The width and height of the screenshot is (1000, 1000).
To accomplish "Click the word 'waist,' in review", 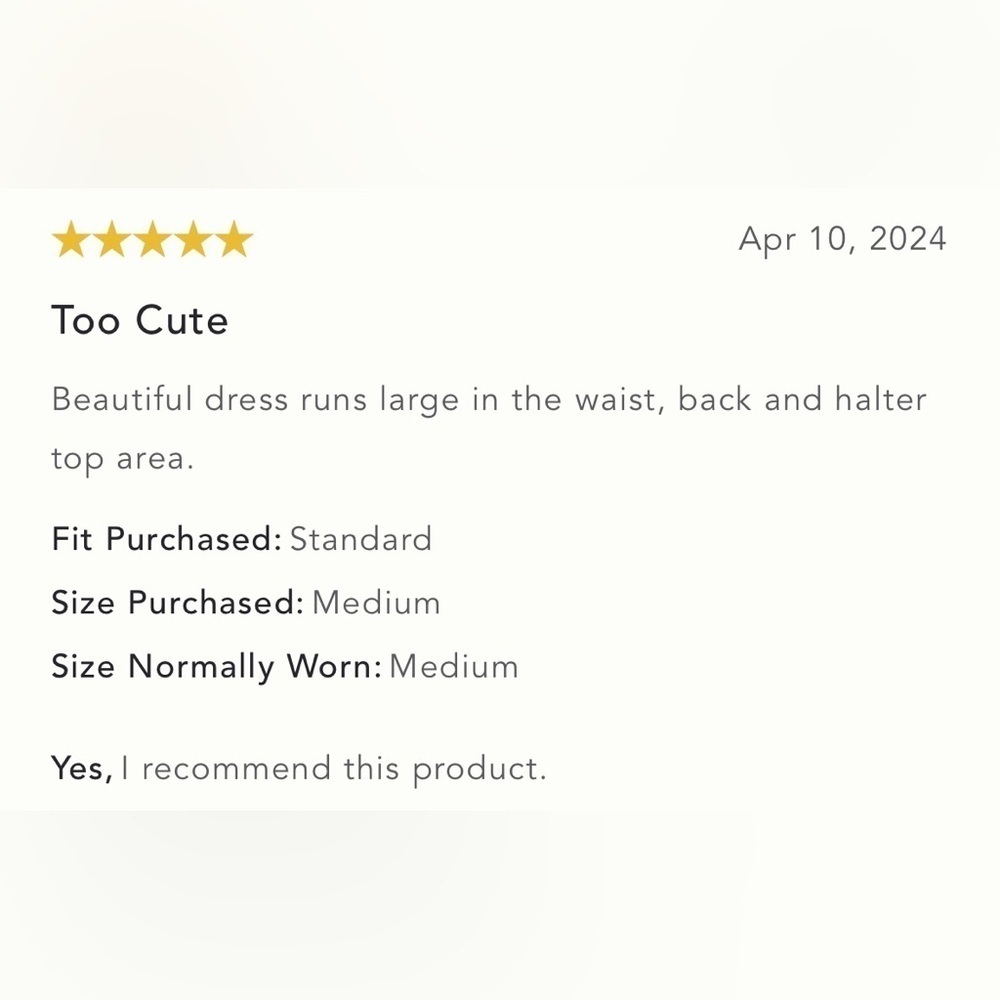I will (620, 401).
